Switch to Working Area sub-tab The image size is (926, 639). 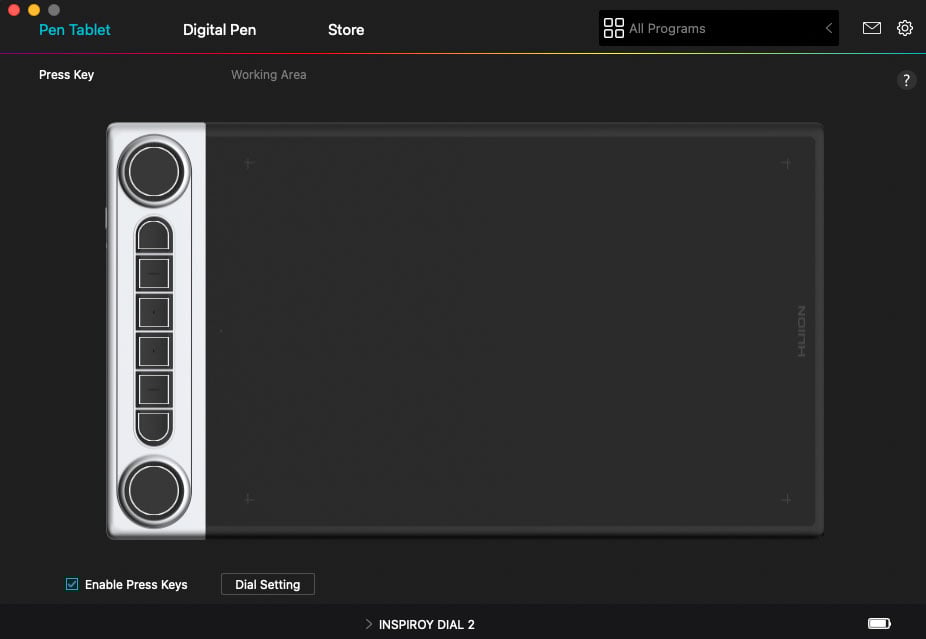click(x=268, y=74)
